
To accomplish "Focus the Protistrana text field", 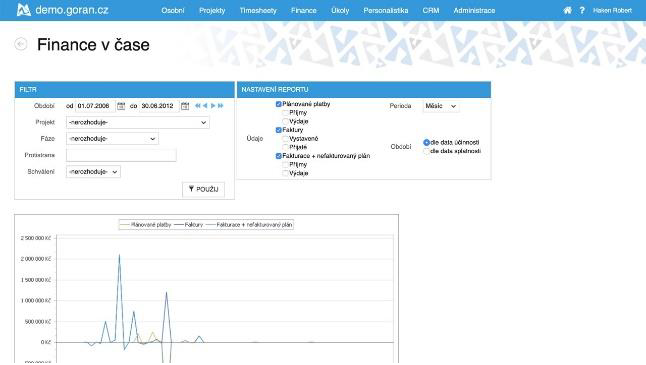I will (121, 155).
